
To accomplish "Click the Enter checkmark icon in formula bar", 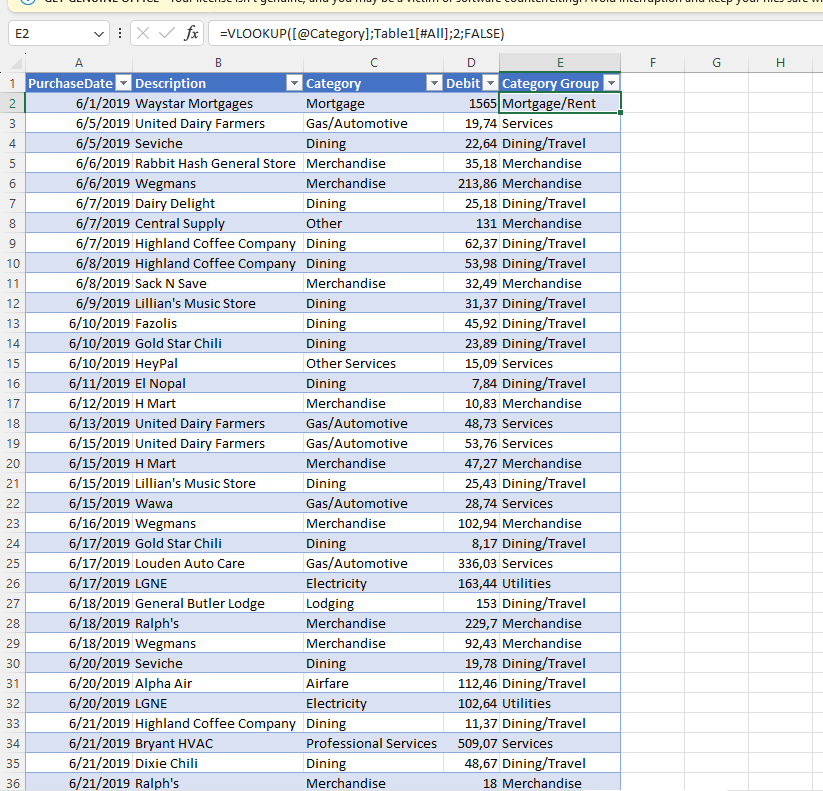I will click(x=166, y=34).
